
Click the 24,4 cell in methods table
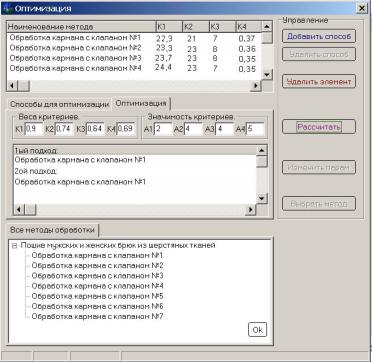tap(163, 68)
